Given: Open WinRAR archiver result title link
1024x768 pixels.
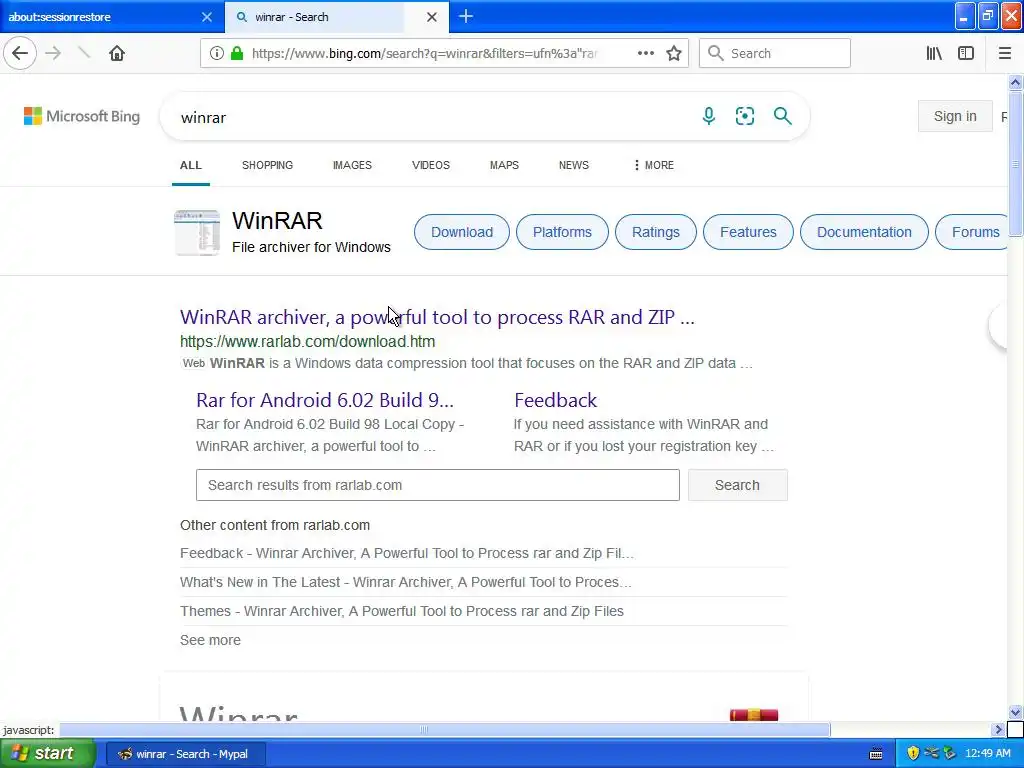Looking at the screenshot, I should 437,317.
